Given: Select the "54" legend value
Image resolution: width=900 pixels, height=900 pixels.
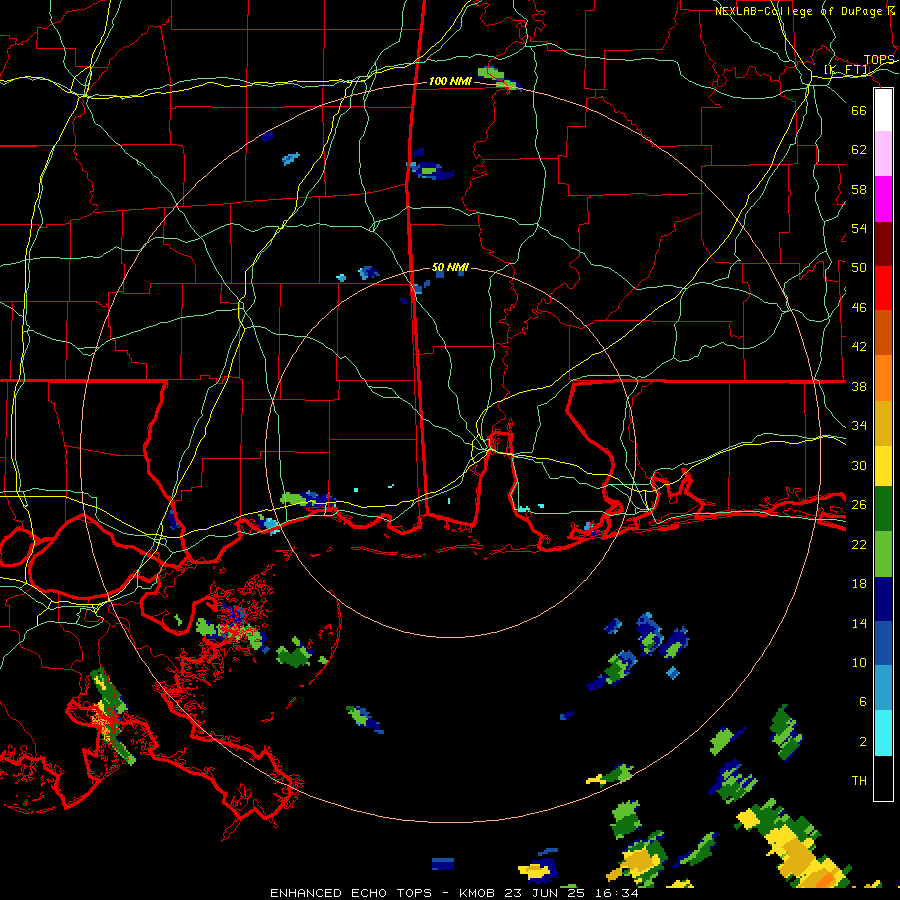Looking at the screenshot, I should pyautogui.click(x=859, y=229).
